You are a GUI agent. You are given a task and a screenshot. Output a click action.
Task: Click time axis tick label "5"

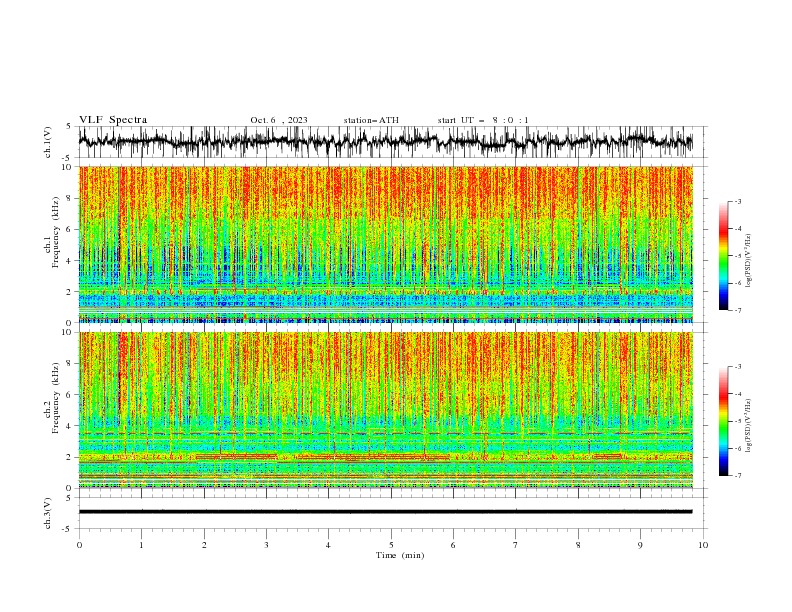tap(391, 545)
